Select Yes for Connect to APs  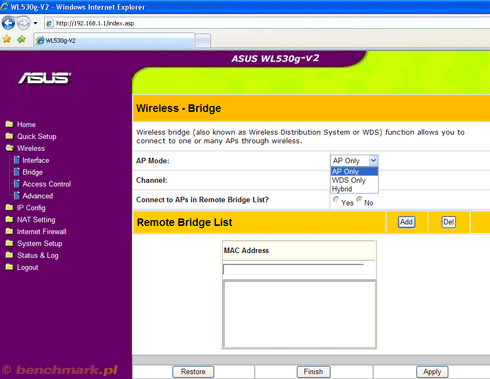pos(336,199)
